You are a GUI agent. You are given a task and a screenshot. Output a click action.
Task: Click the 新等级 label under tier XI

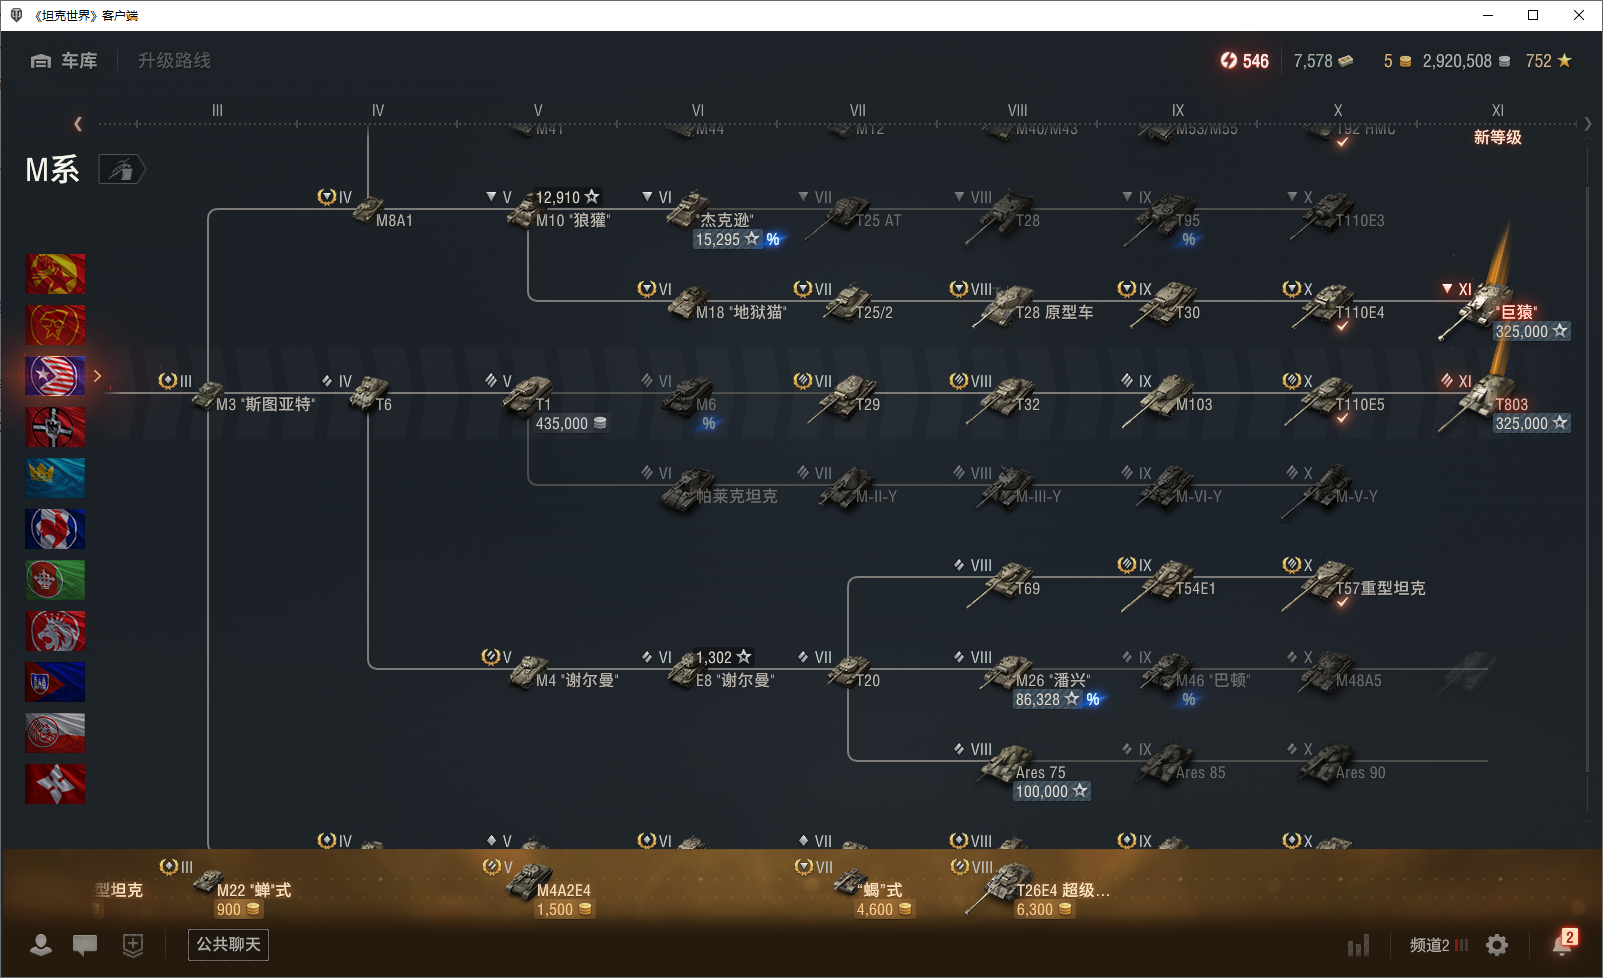[1497, 137]
